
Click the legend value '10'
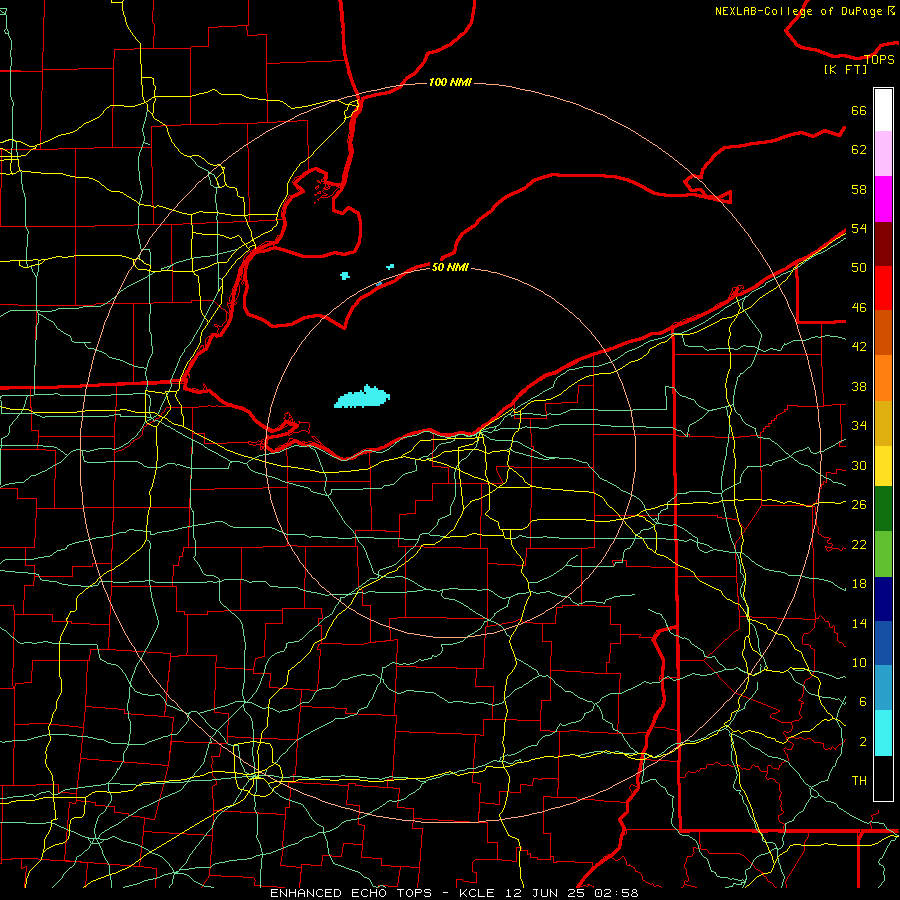[859, 663]
